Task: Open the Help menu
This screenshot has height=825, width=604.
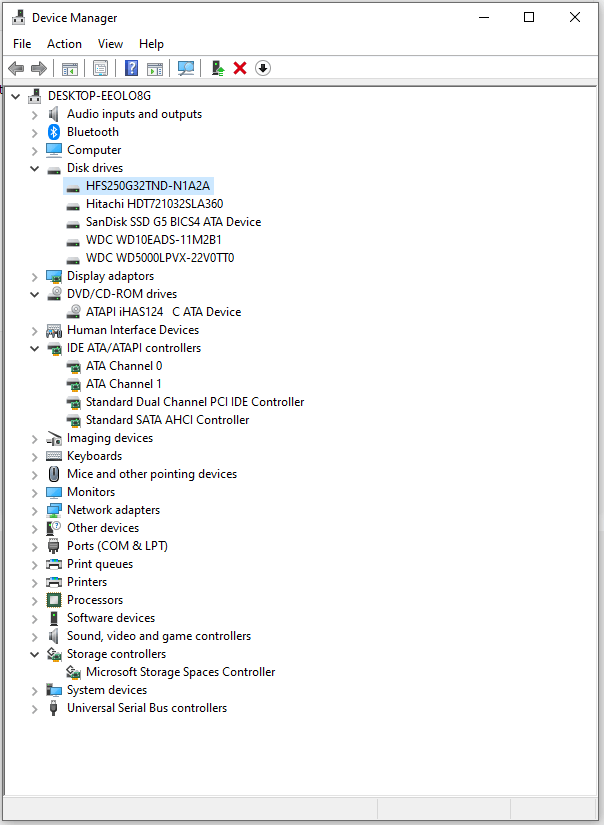Action: (152, 44)
